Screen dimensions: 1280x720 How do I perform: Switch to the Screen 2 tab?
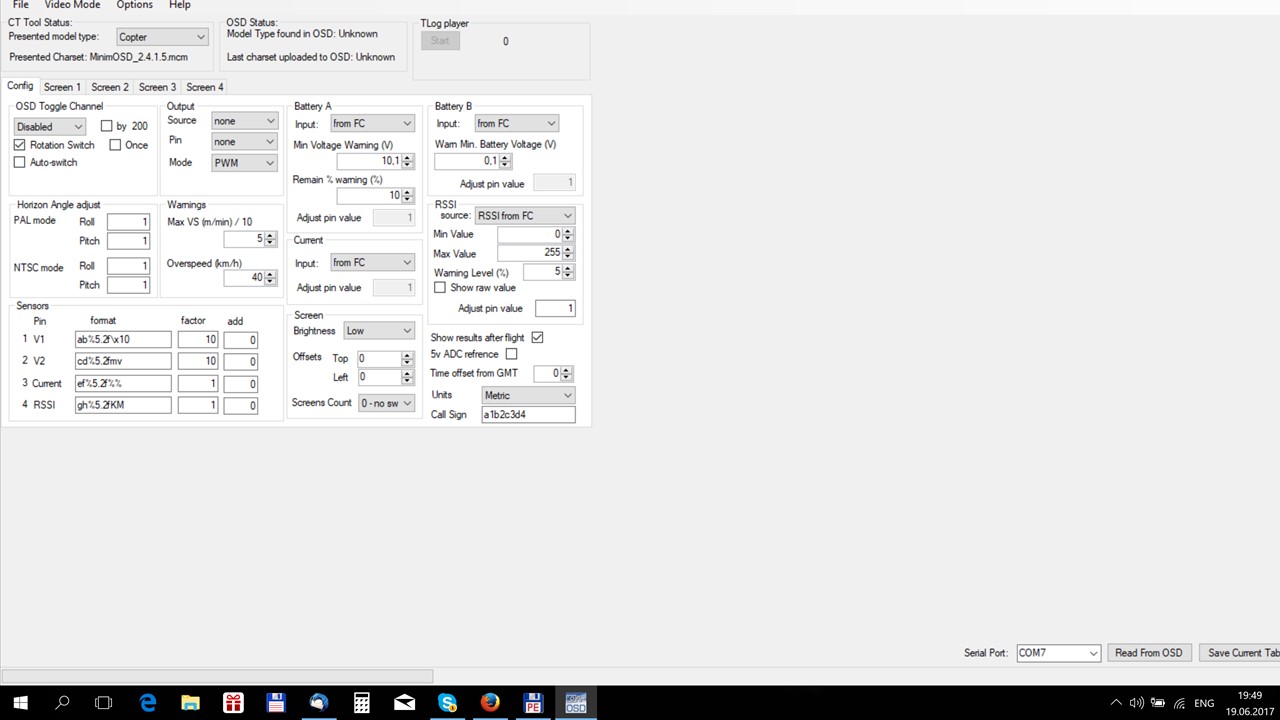coord(110,87)
